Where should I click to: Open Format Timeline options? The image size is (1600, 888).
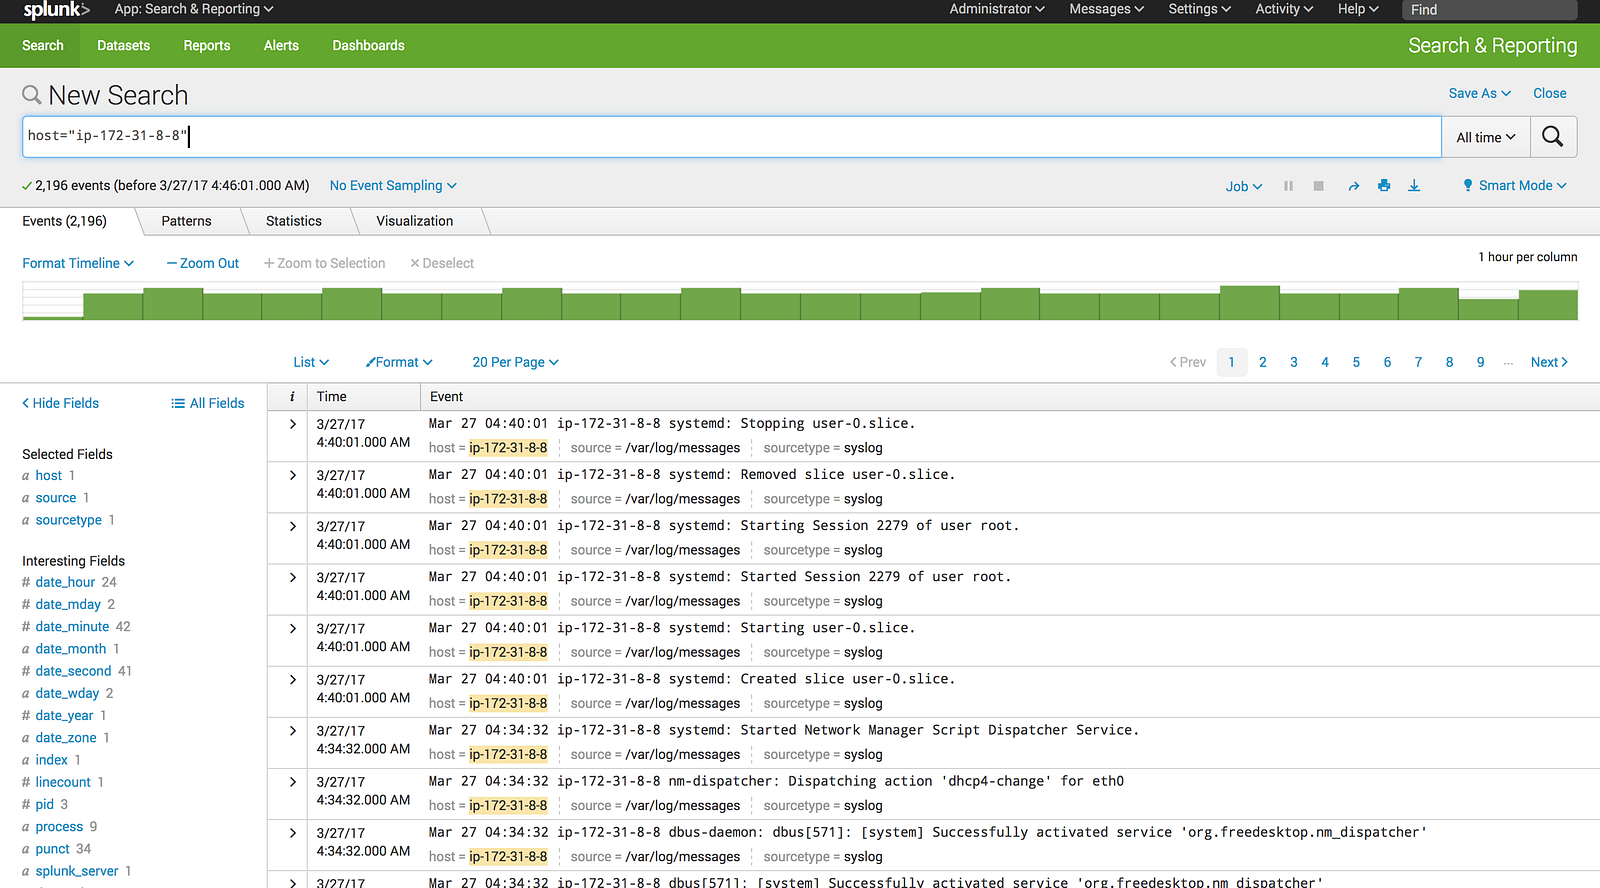[x=78, y=263]
